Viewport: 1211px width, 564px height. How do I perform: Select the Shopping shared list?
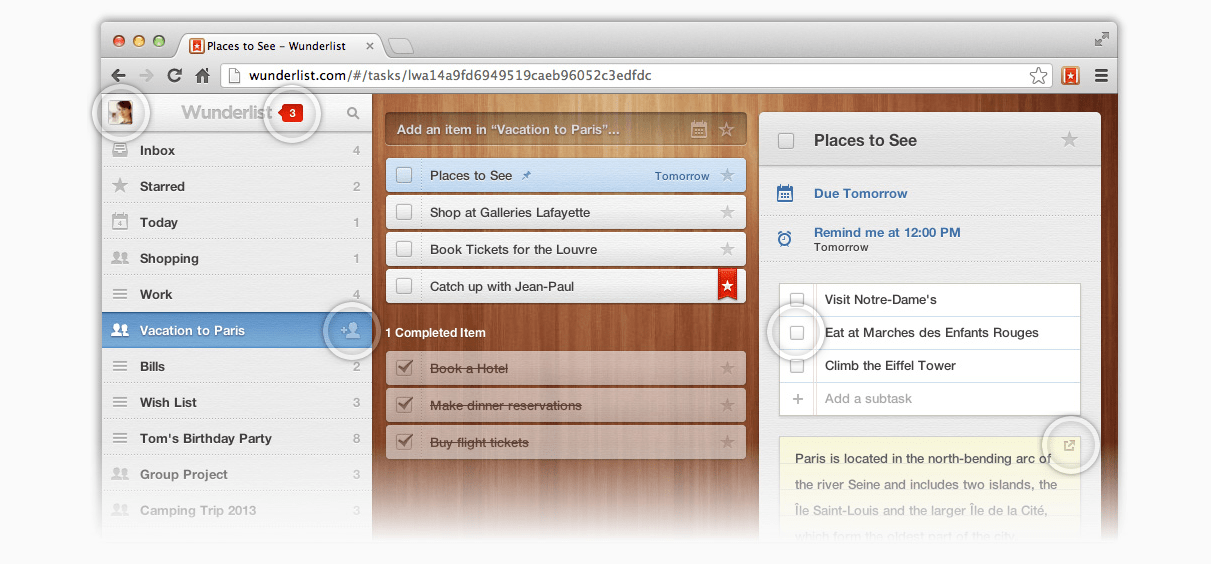237,258
